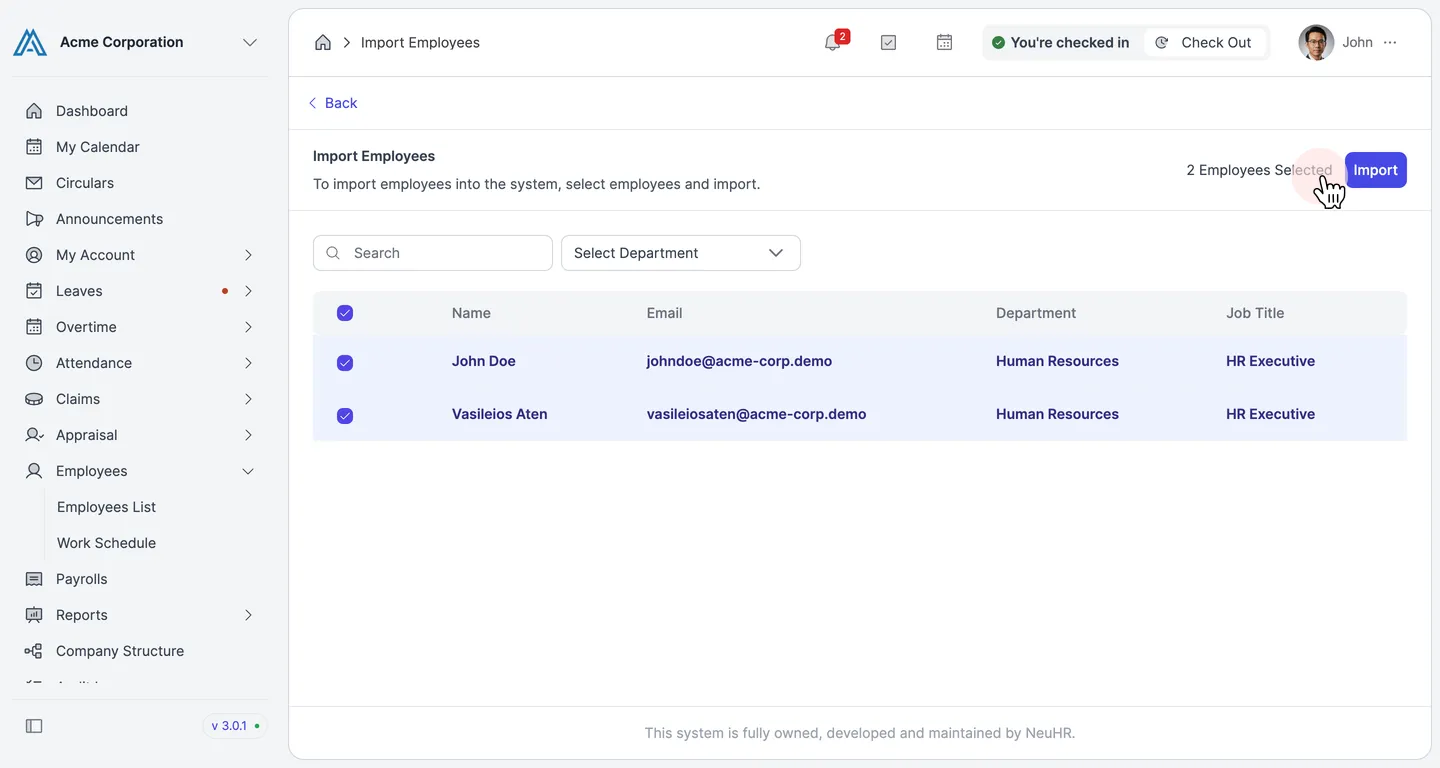1440x768 pixels.
Task: Click the Claims coin icon
Action: coord(34,399)
